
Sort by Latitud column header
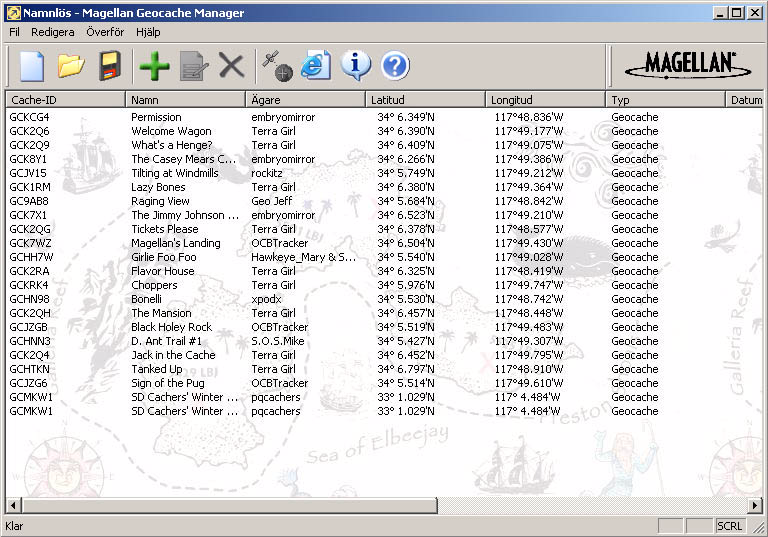(426, 99)
